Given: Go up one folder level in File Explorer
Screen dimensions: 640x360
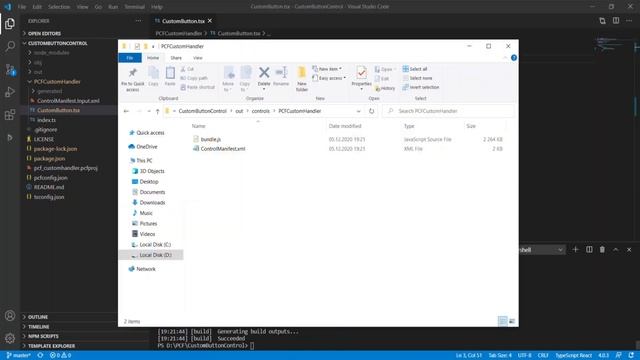Looking at the screenshot, I should (x=158, y=111).
